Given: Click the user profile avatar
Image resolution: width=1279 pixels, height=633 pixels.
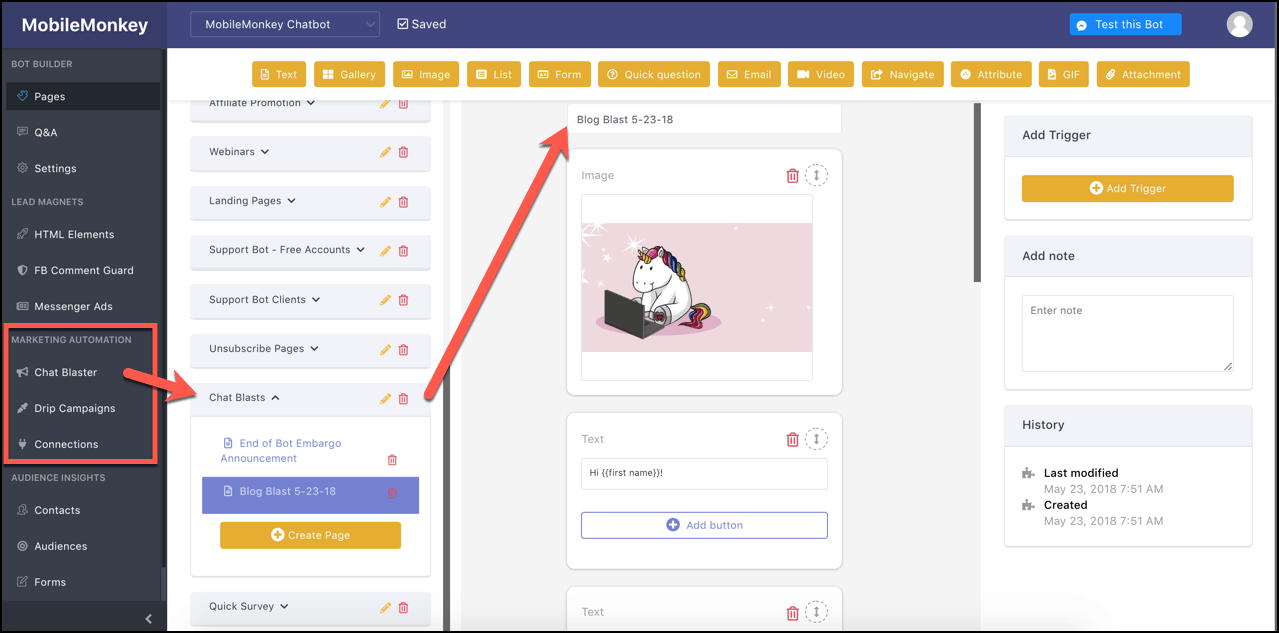Looking at the screenshot, I should [1239, 24].
